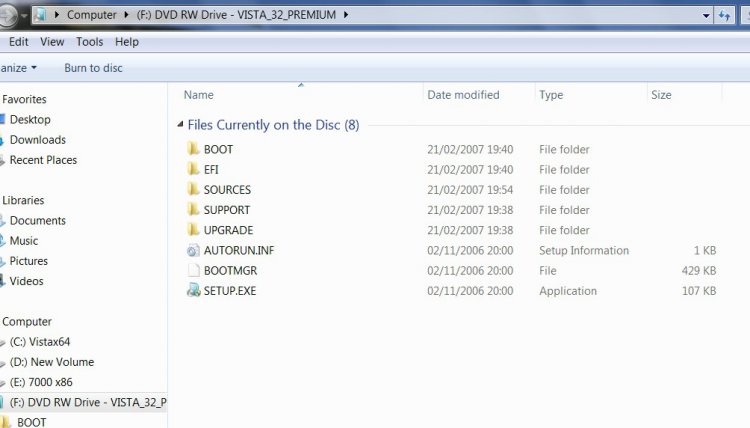Viewport: 750px width, 428px height.
Task: Sort by Size column header
Action: tap(661, 95)
